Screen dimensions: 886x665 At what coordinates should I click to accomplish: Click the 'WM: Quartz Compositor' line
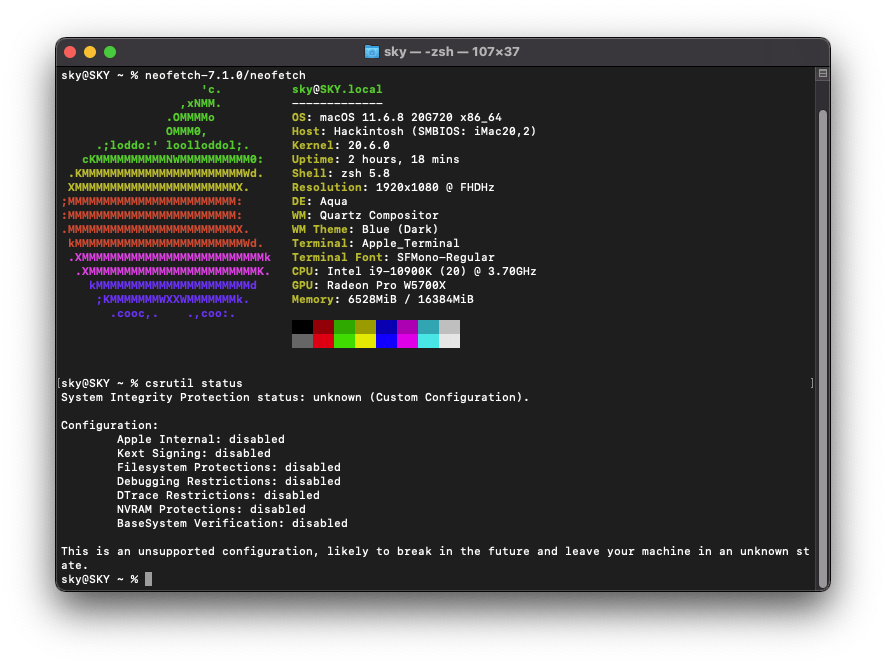tap(365, 215)
